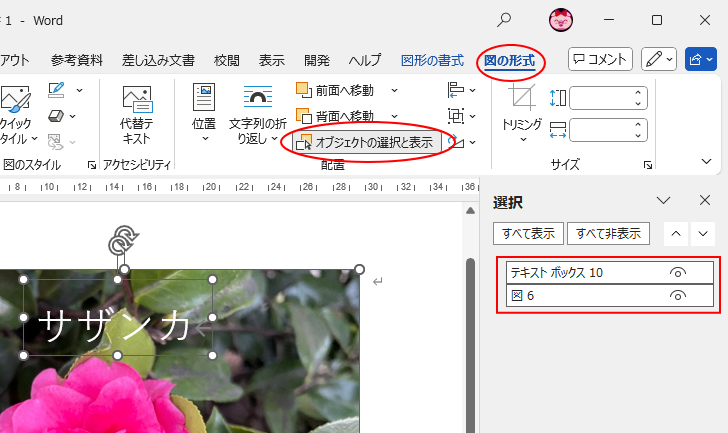
Task: Collapse the ribbon with chevron
Action: point(706,161)
